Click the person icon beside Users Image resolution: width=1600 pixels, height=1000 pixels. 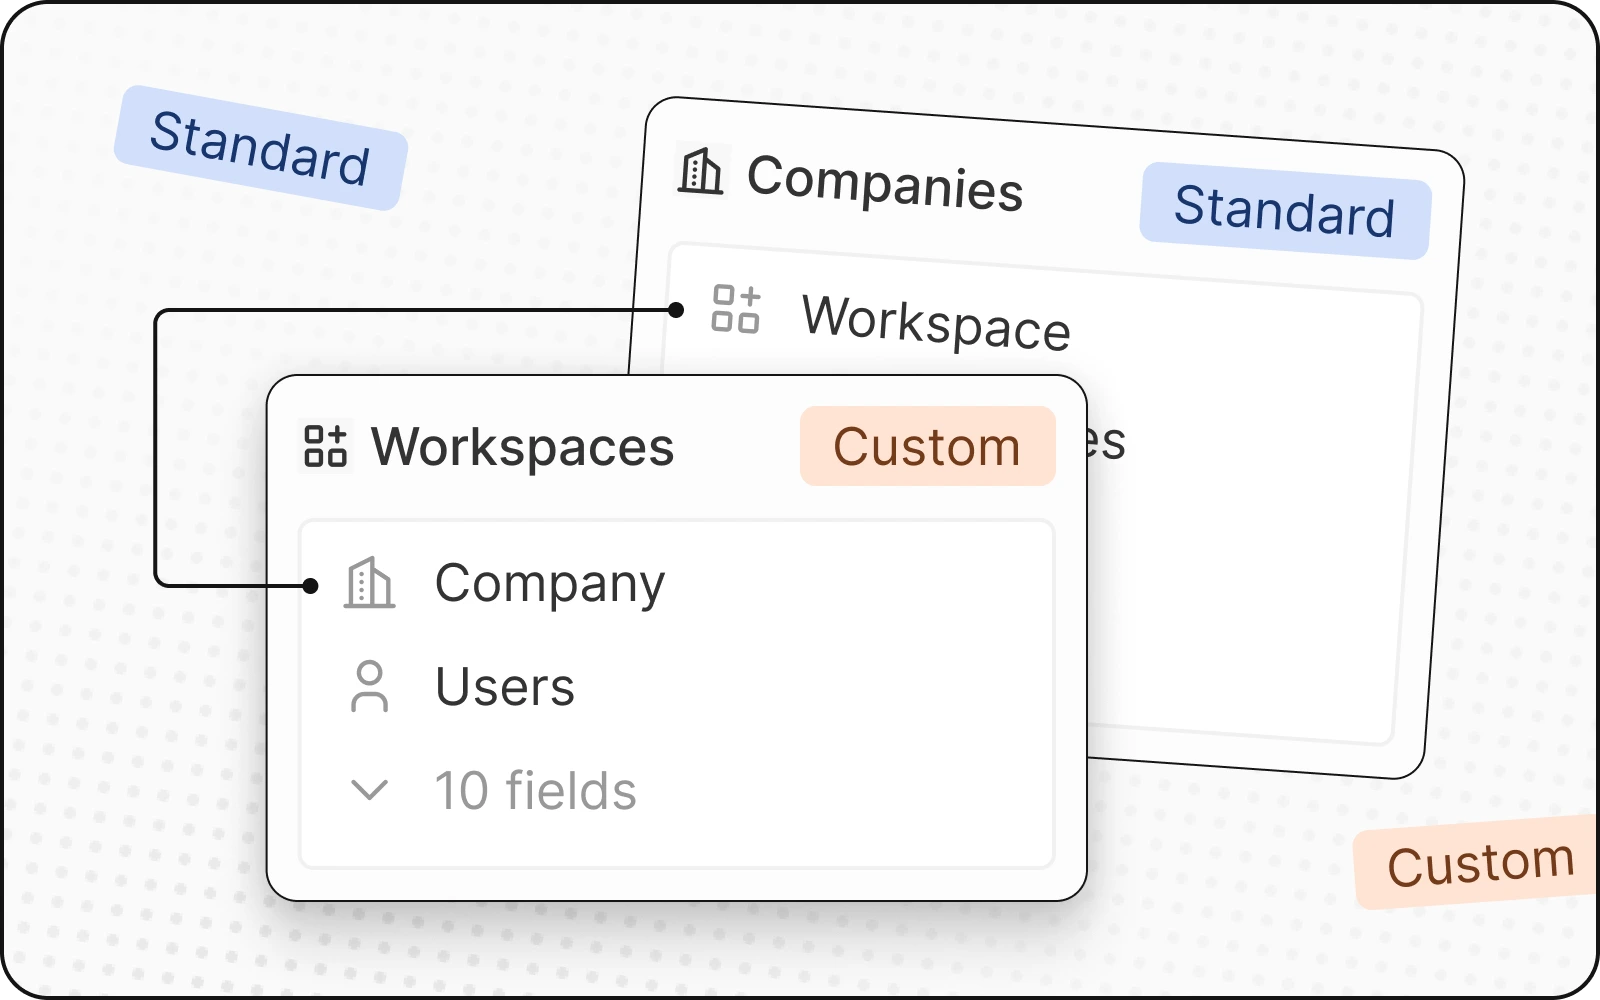[369, 686]
